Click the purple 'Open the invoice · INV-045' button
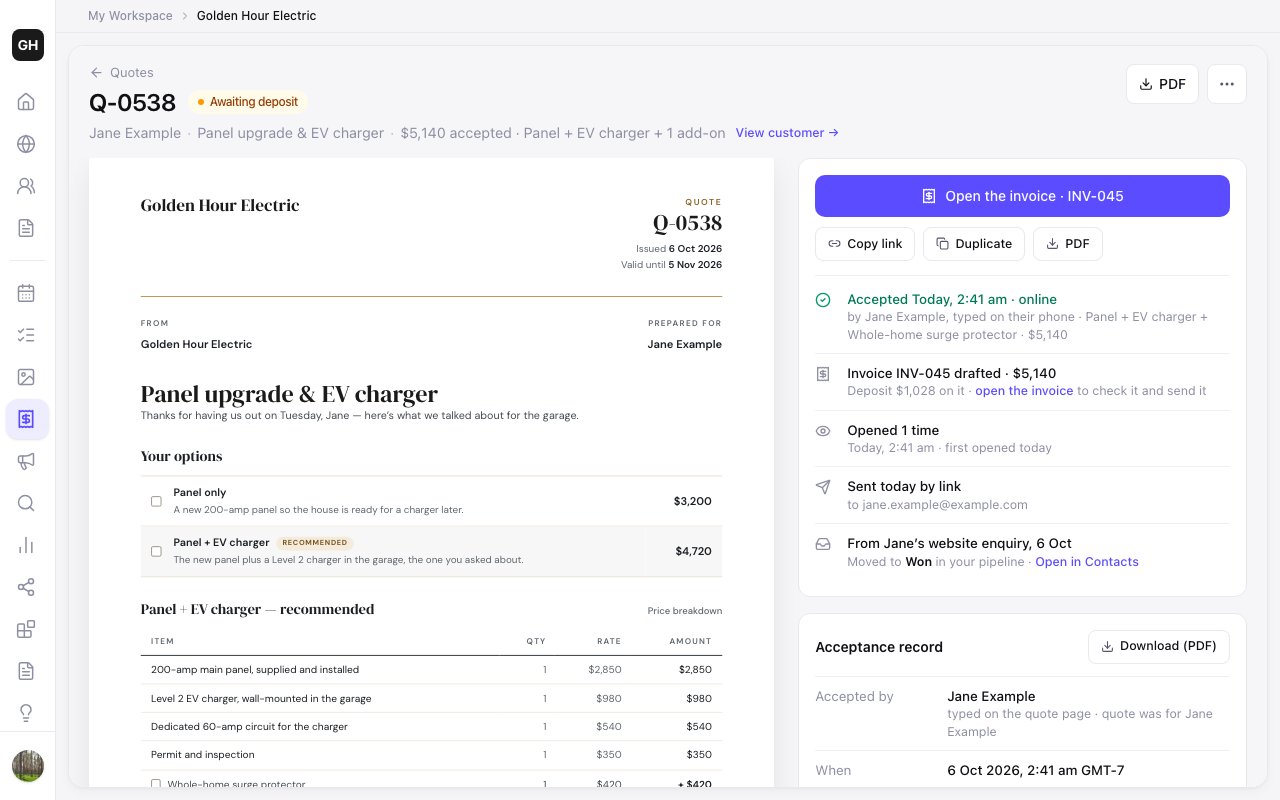1280x800 pixels. pyautogui.click(x=1022, y=196)
